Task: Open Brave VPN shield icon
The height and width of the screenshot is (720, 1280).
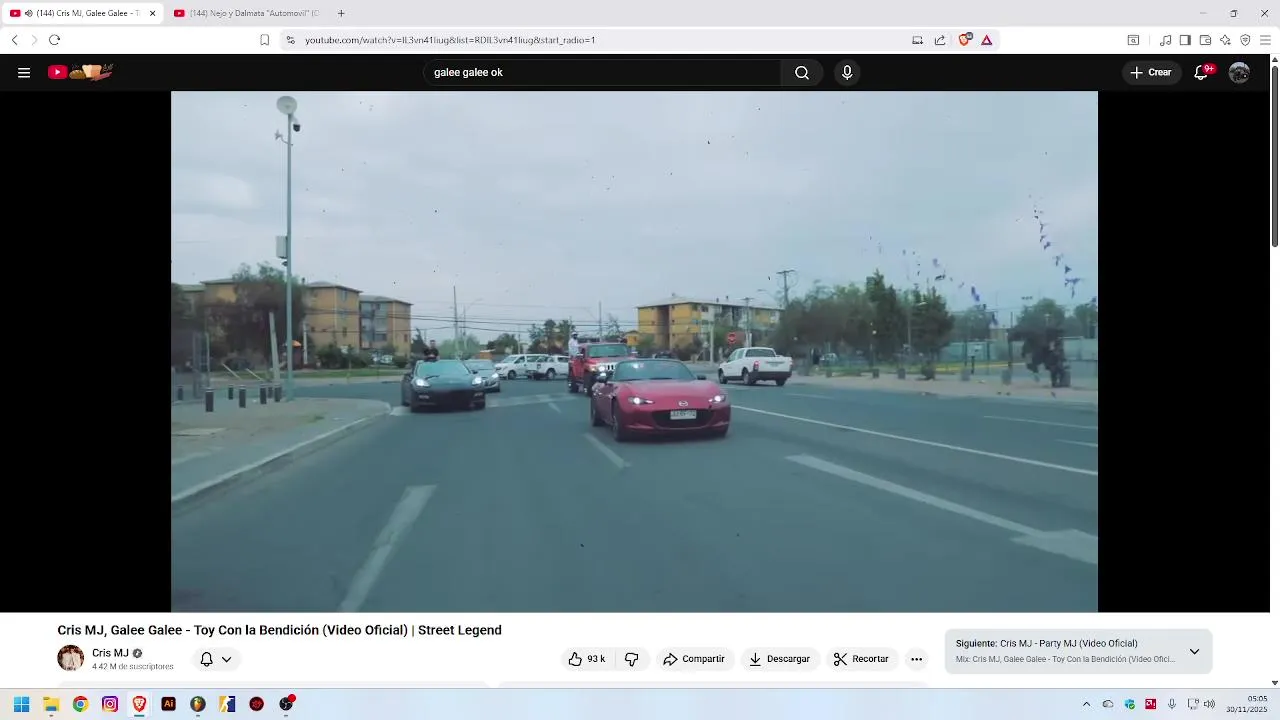Action: tap(1245, 40)
